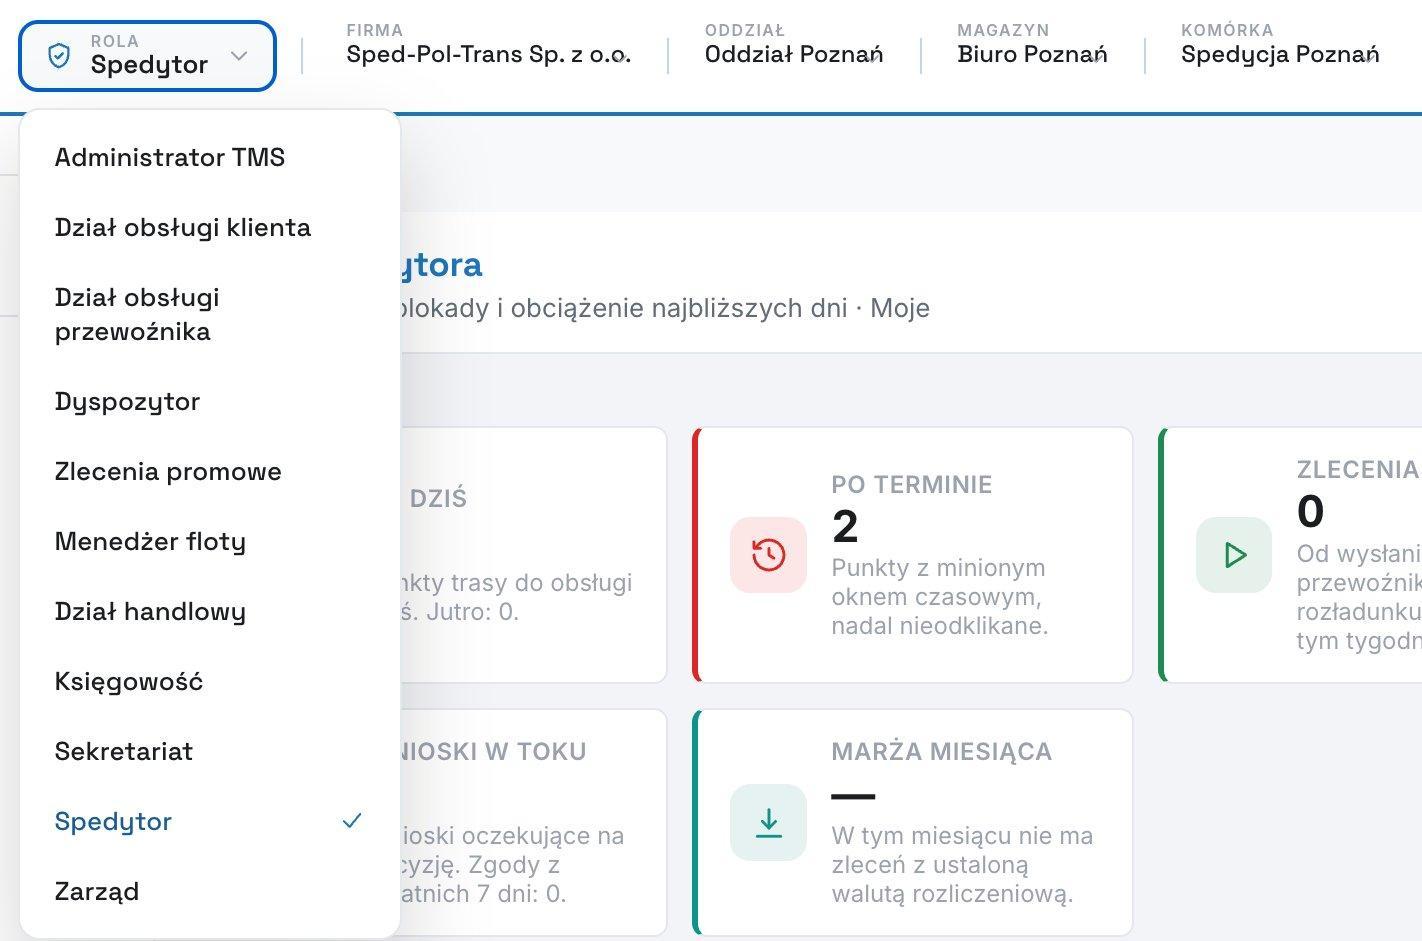
Task: Select the Administrator TMS role
Action: [x=209, y=157]
